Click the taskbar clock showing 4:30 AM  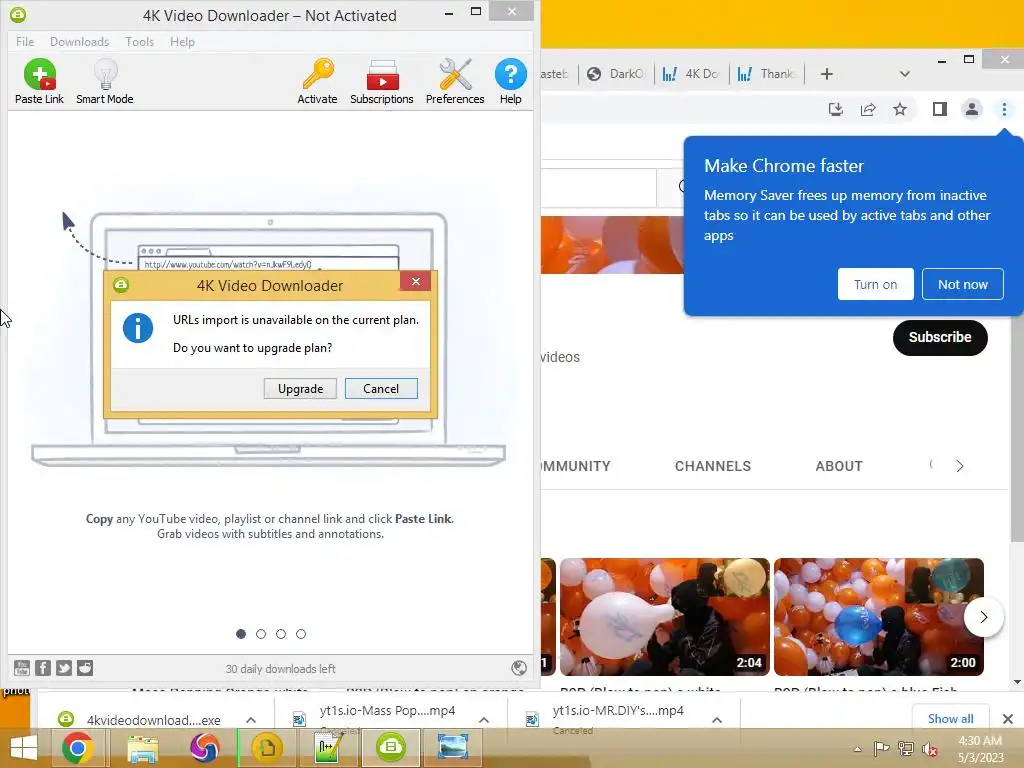(x=981, y=749)
